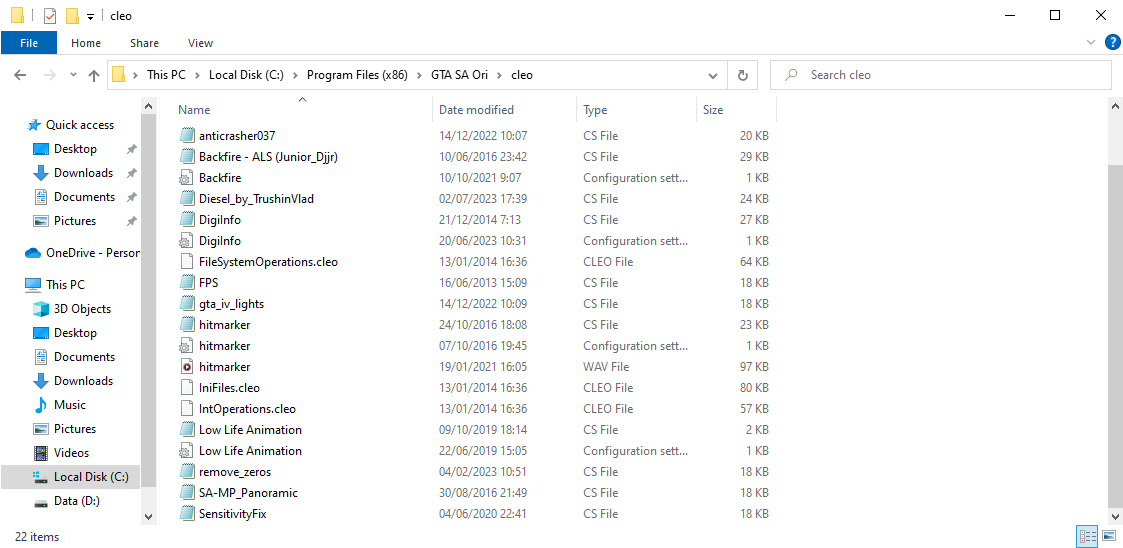Click the SensitivityFix file icon
The image size is (1123, 548).
click(186, 514)
